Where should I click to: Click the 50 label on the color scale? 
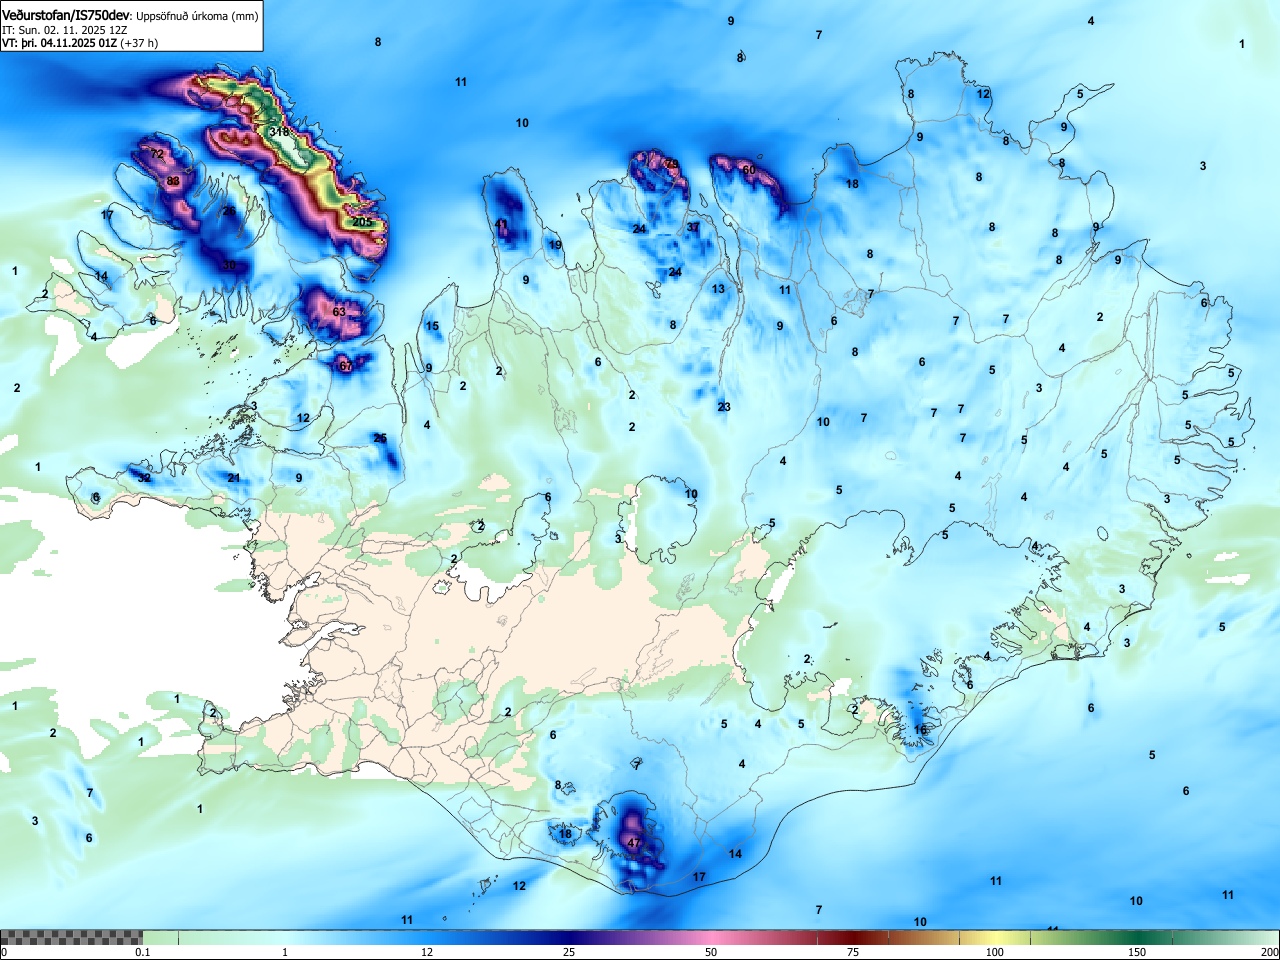[x=711, y=952]
